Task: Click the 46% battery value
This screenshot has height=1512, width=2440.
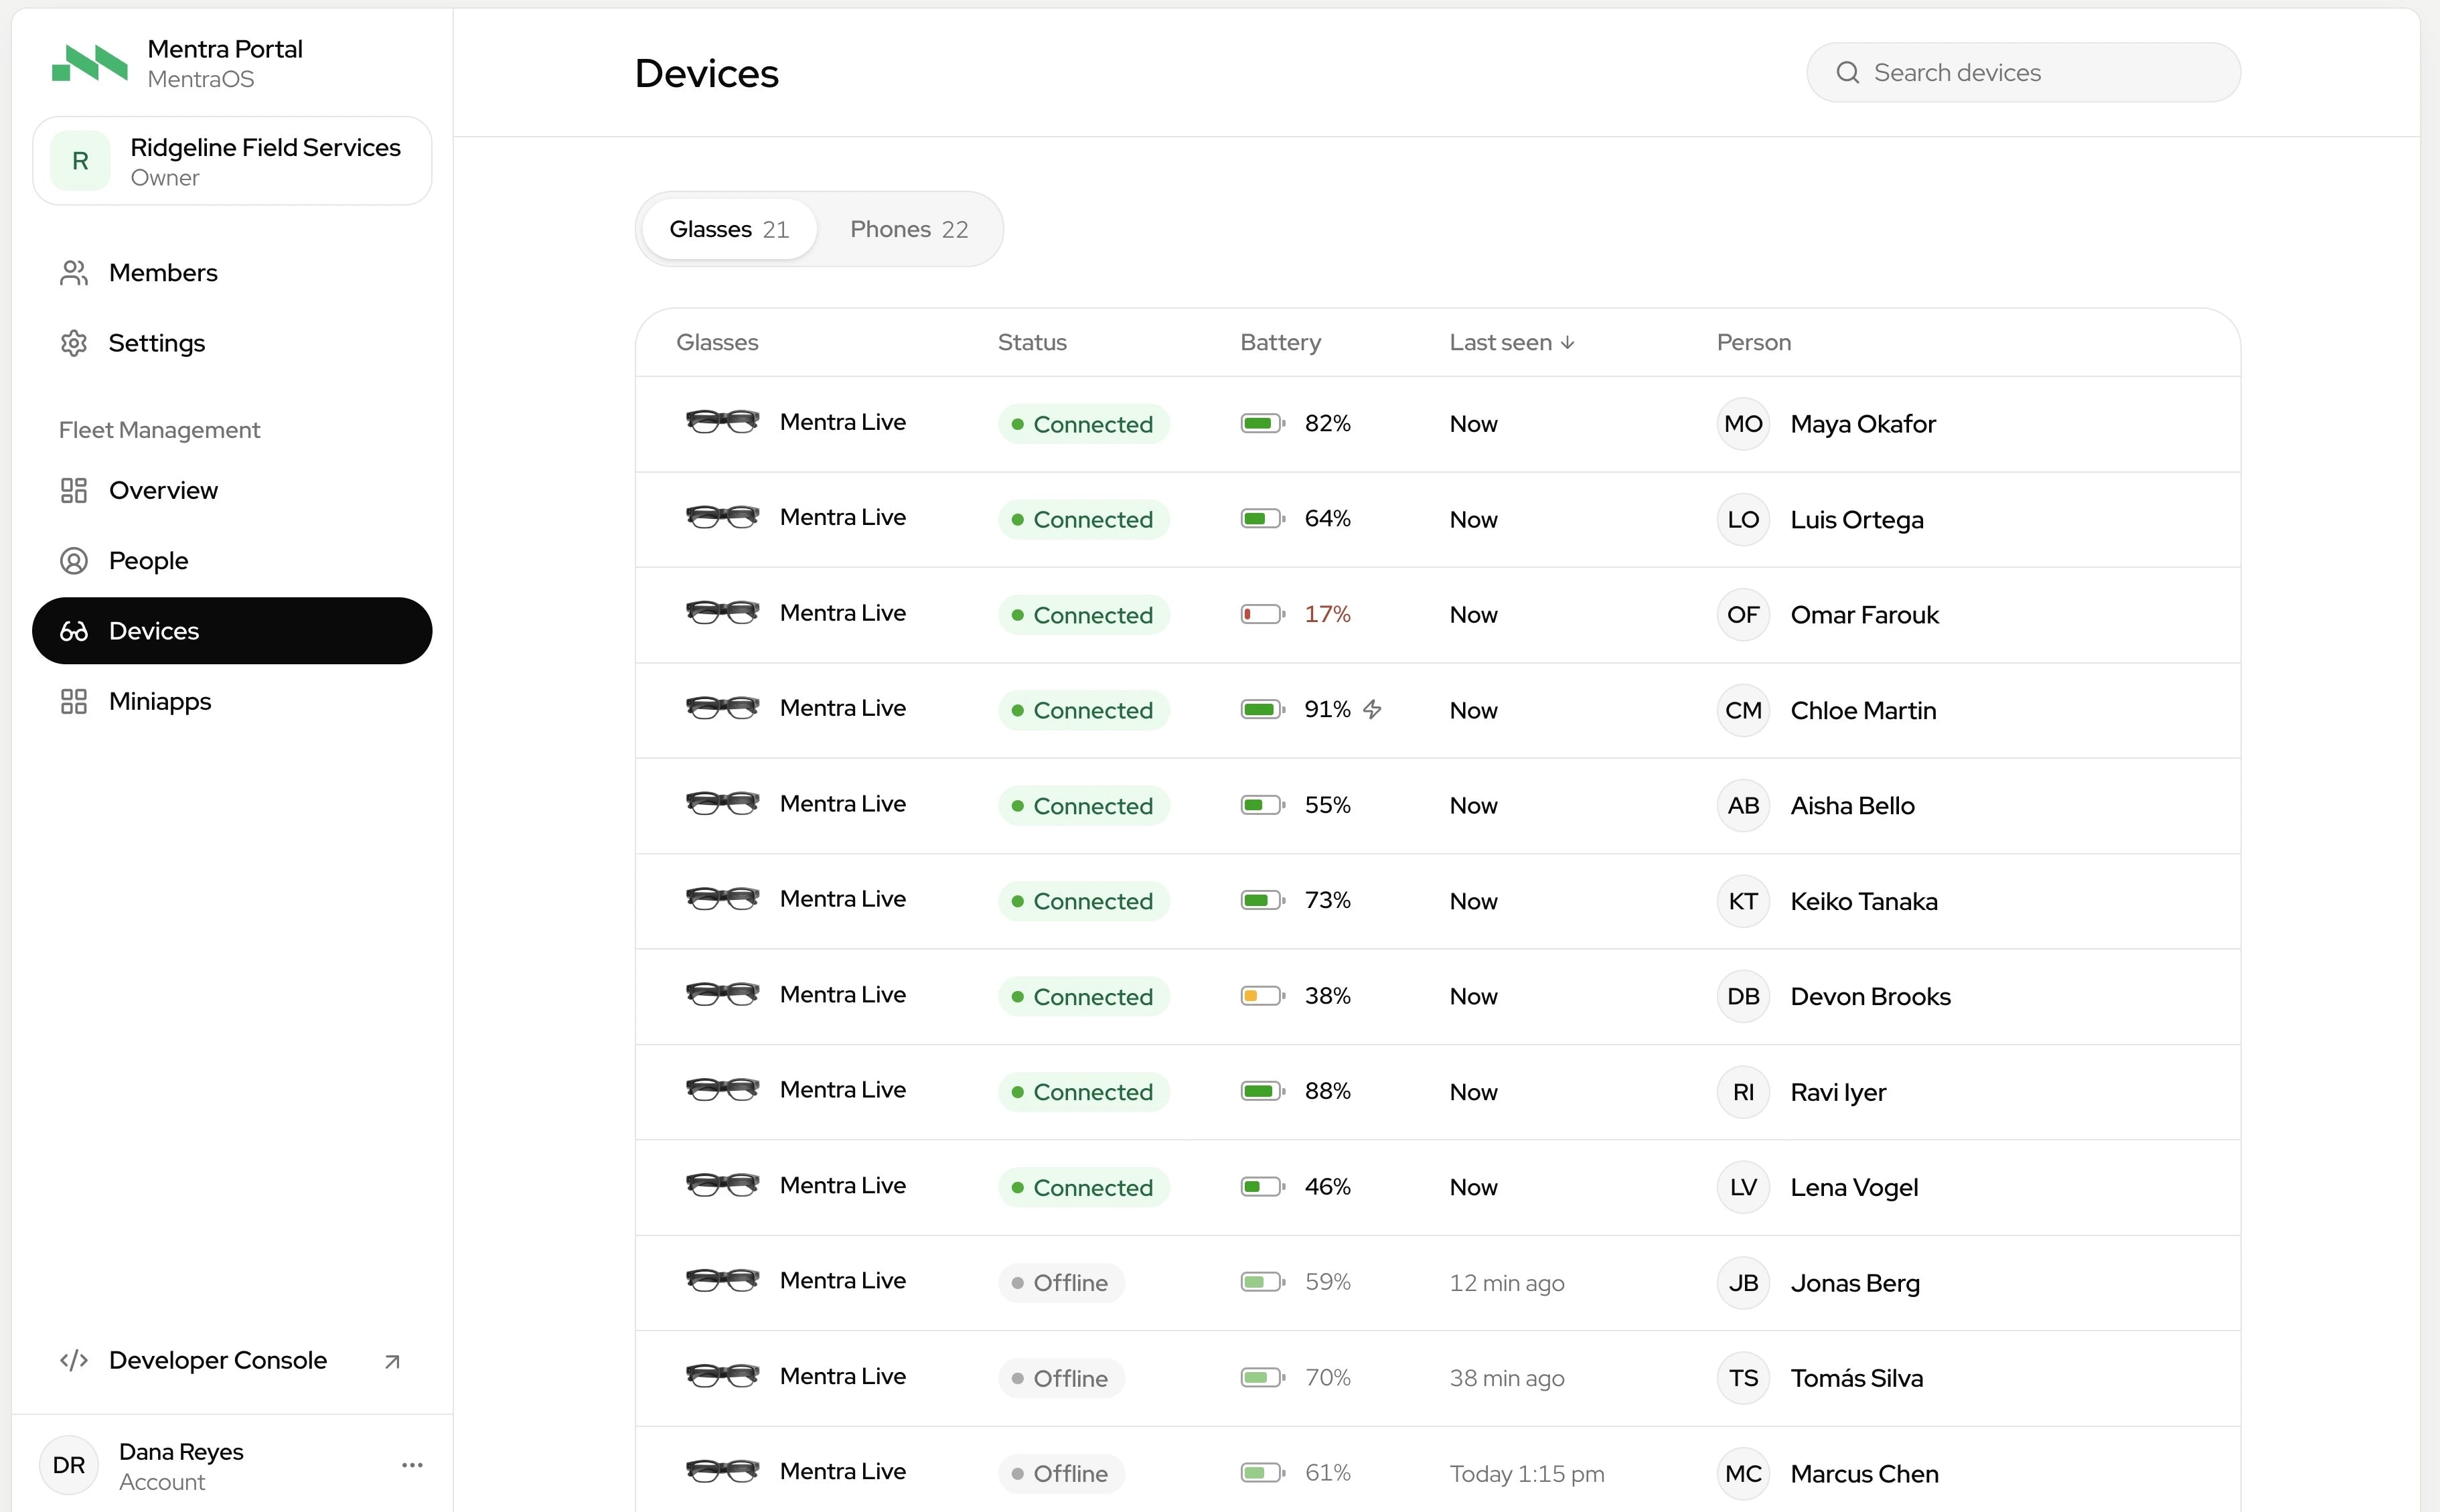Action: (1327, 1187)
